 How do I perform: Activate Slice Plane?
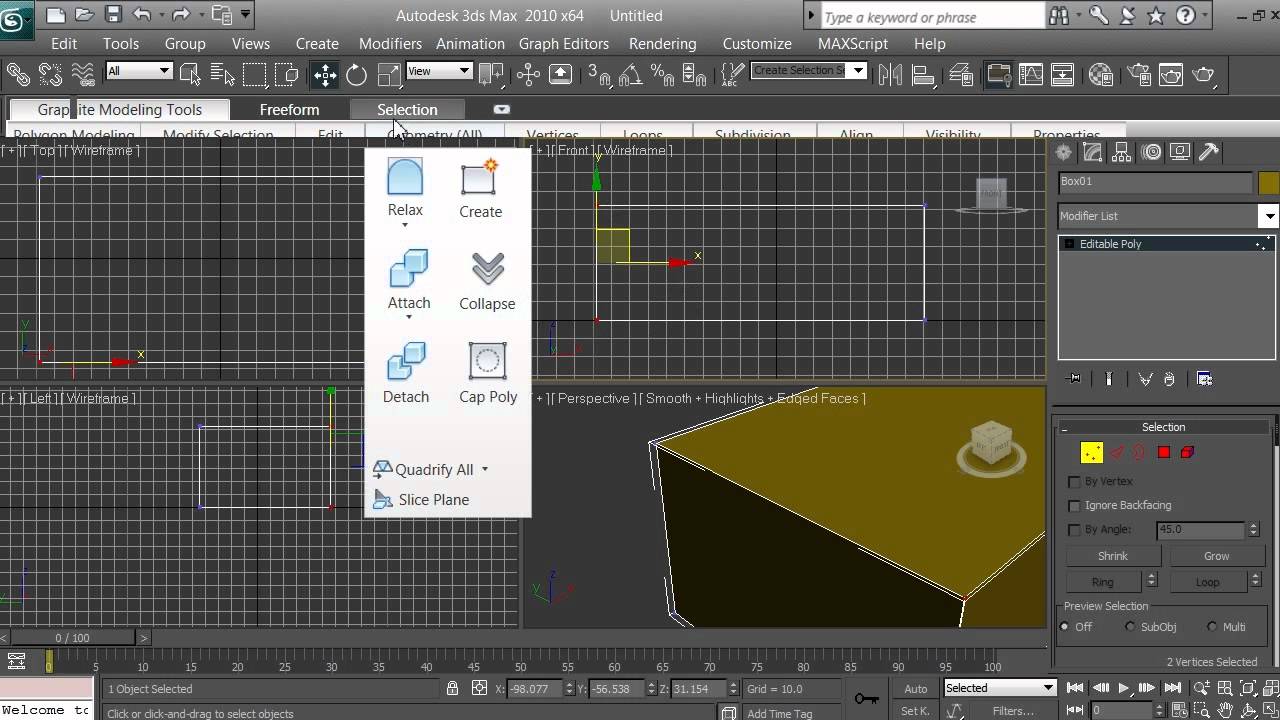coord(421,499)
